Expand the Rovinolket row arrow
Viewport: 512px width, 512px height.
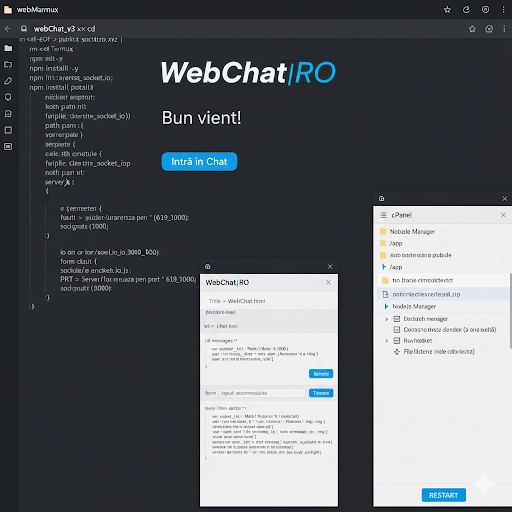pyautogui.click(x=387, y=341)
